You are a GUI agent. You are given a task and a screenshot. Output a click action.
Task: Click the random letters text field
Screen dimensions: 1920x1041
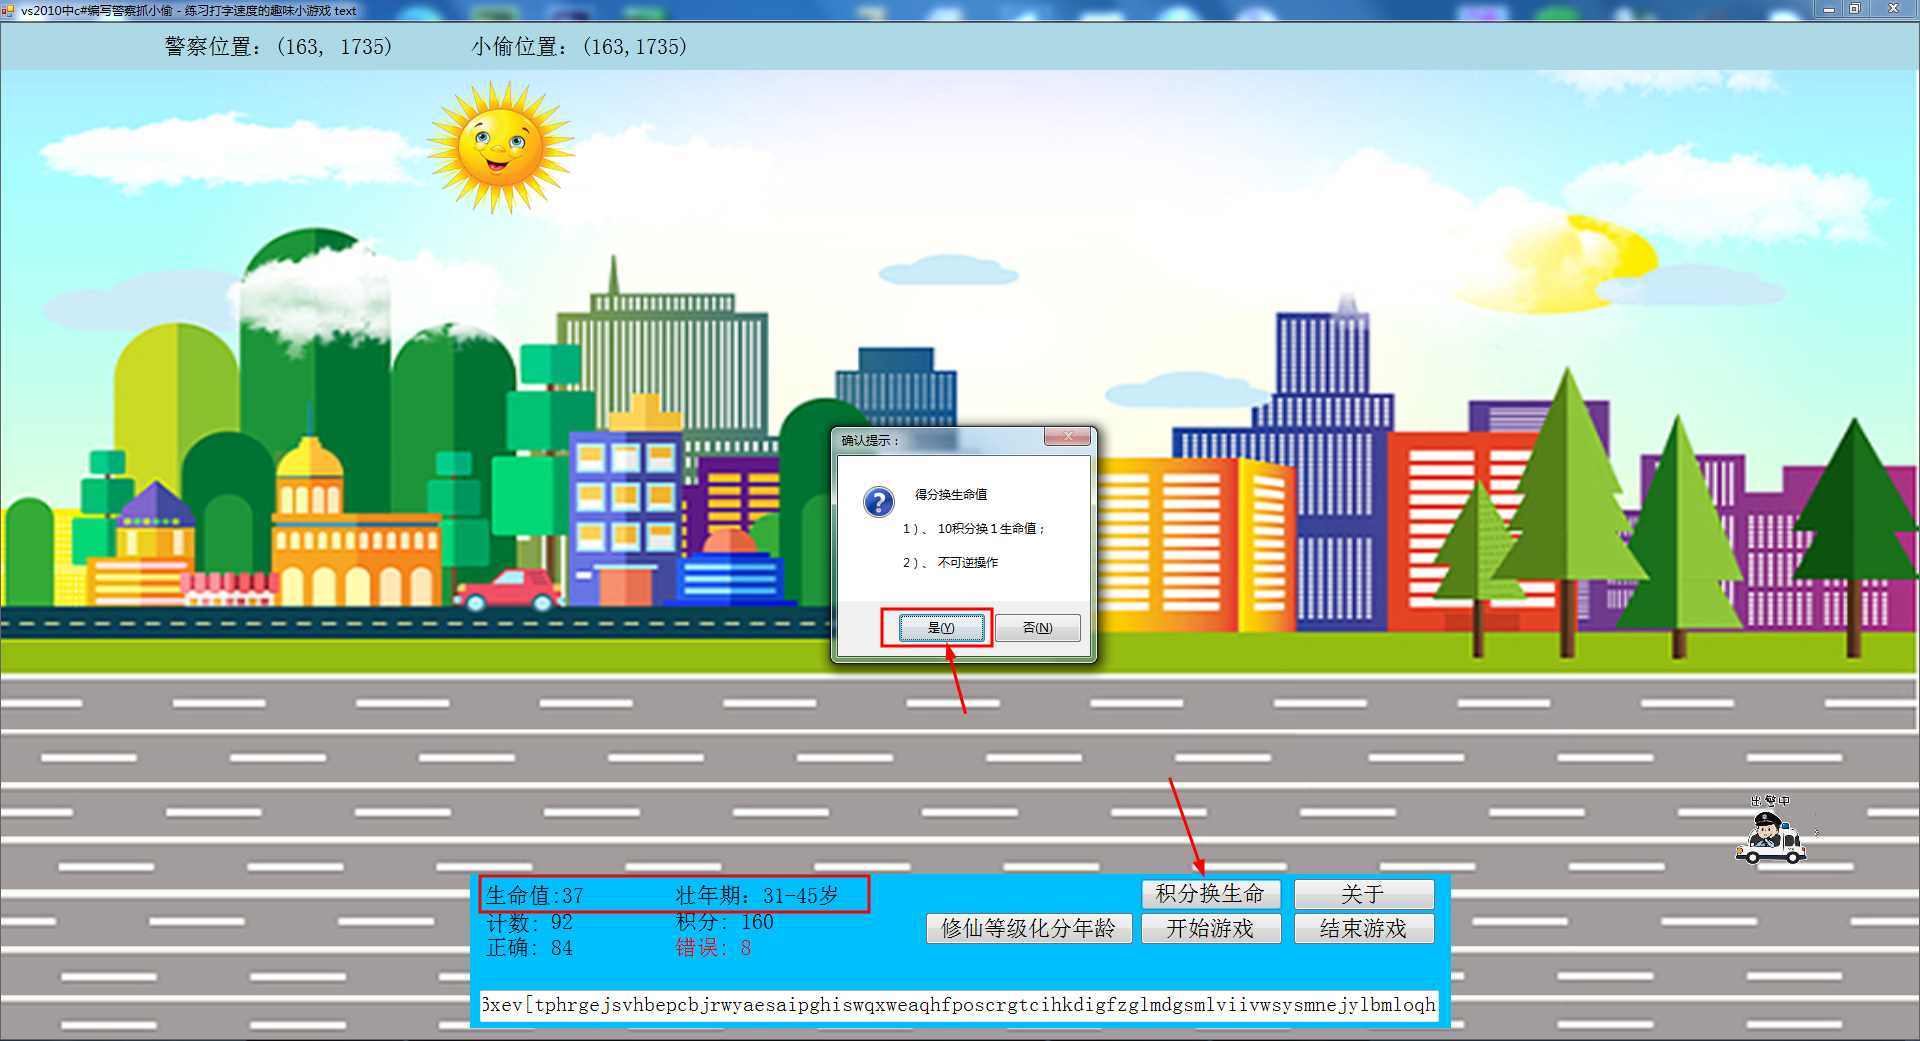[959, 1005]
